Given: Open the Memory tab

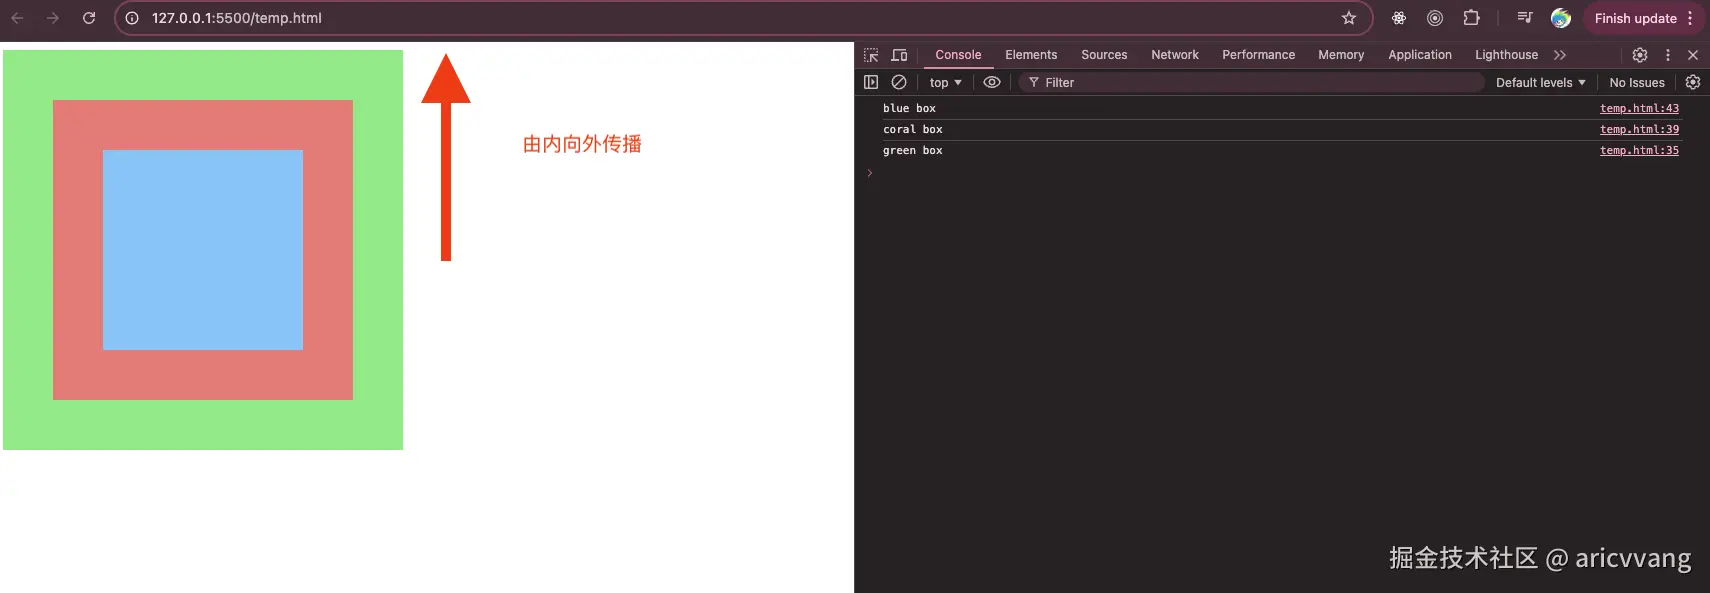Looking at the screenshot, I should click(x=1341, y=55).
